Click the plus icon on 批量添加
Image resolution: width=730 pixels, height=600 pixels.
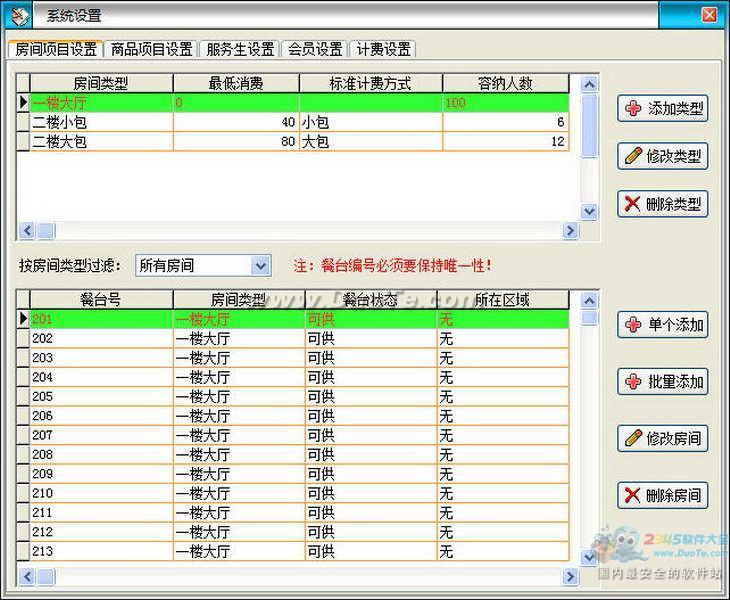tap(633, 382)
